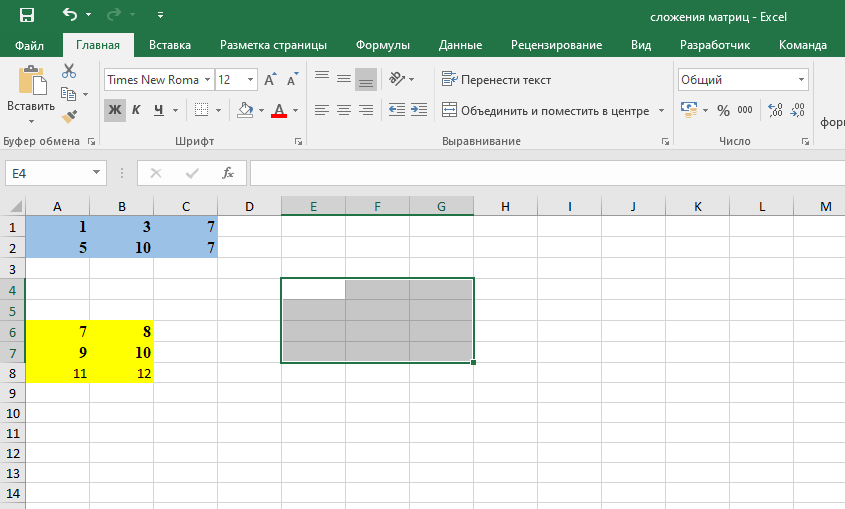This screenshot has height=509, width=845.
Task: Paste with the Вставить clipboard icon
Action: click(x=32, y=81)
